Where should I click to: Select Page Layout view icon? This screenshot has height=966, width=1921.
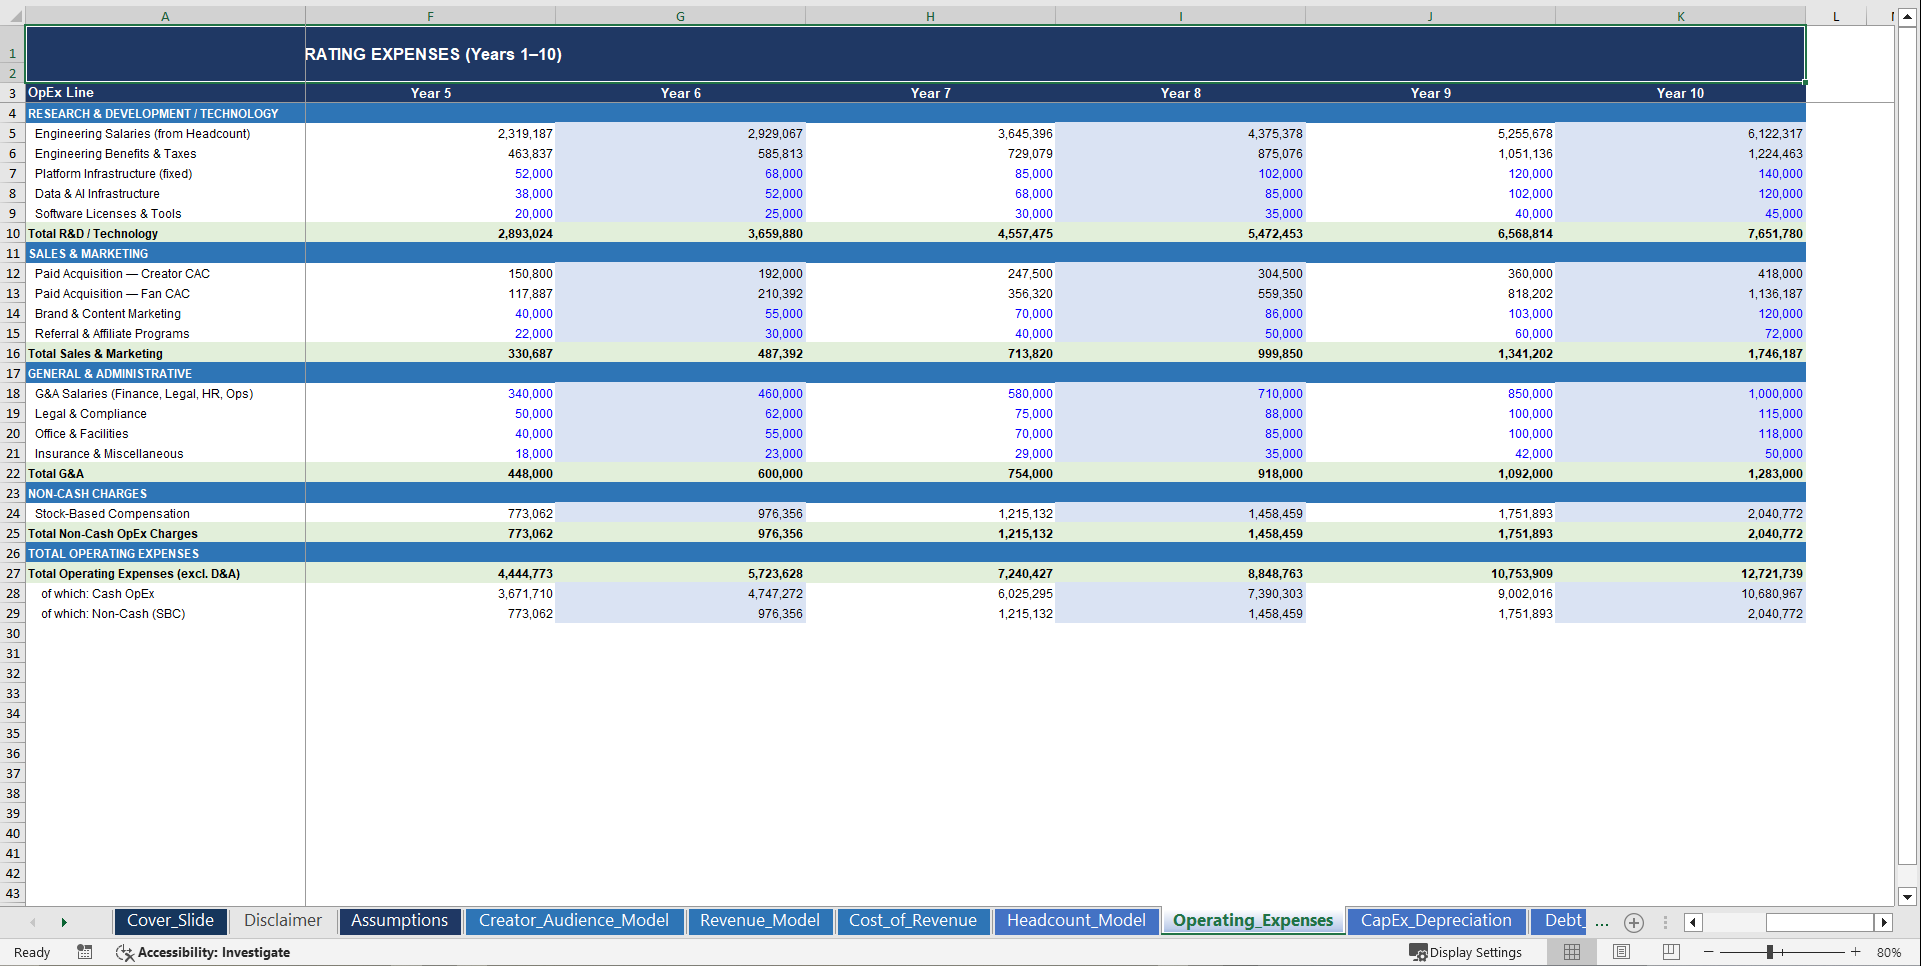(x=1621, y=952)
